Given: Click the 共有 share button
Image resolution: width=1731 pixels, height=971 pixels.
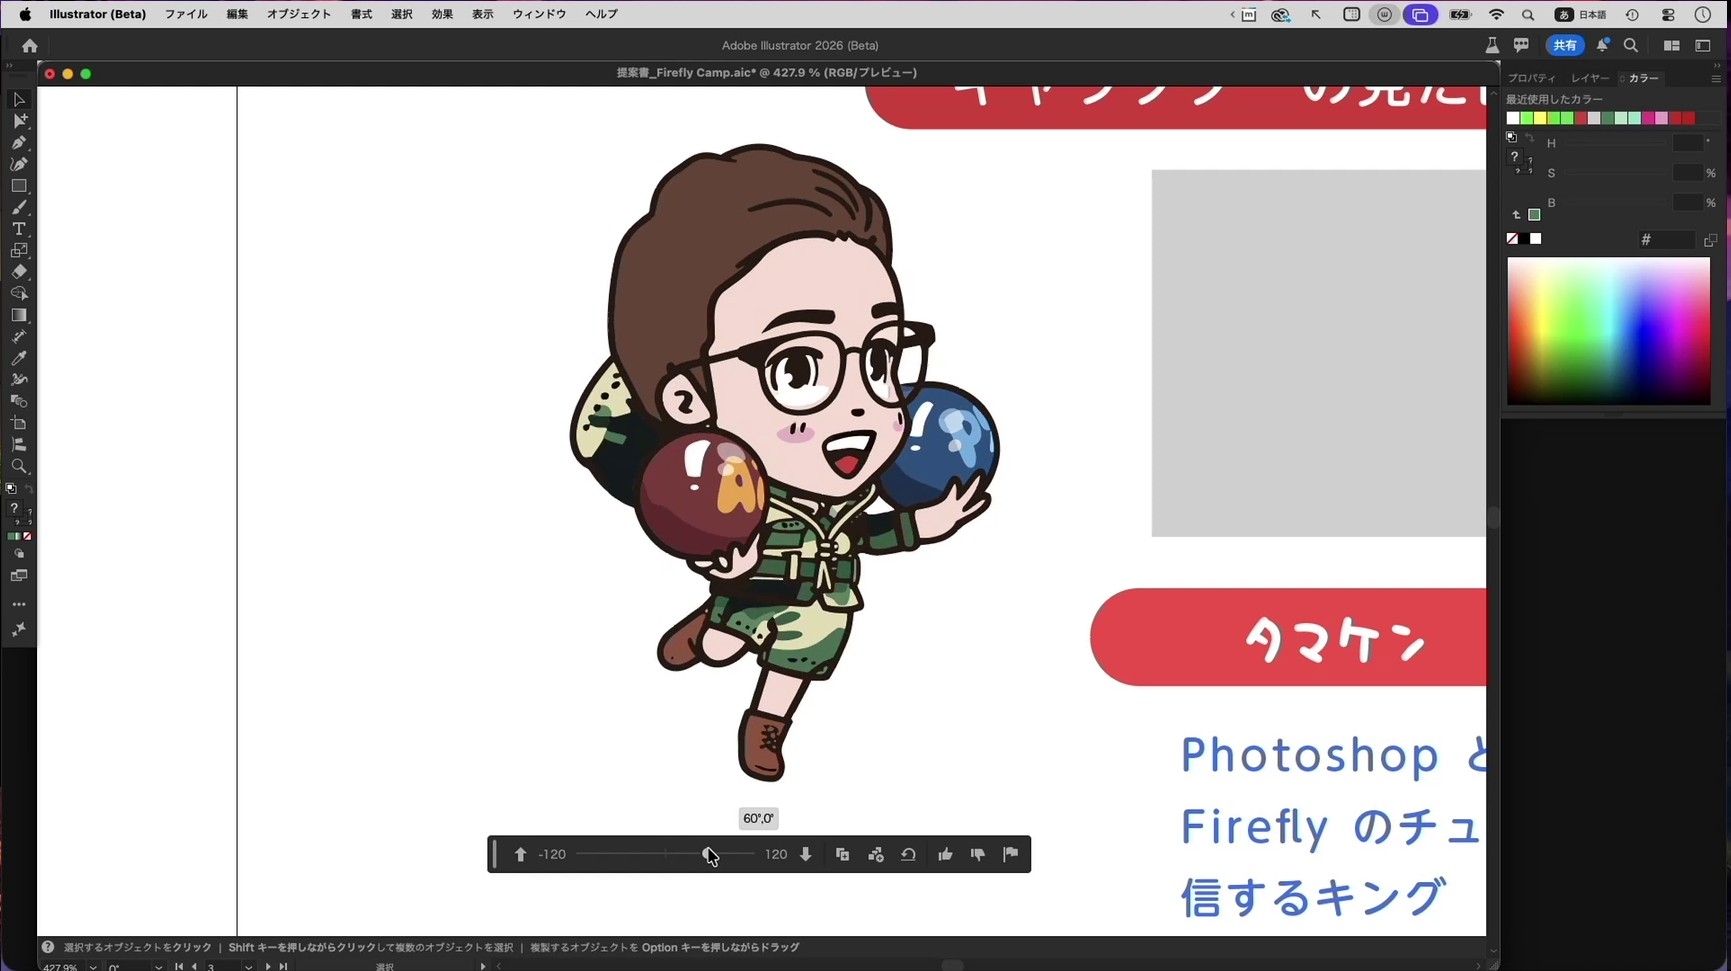Looking at the screenshot, I should click(x=1565, y=45).
